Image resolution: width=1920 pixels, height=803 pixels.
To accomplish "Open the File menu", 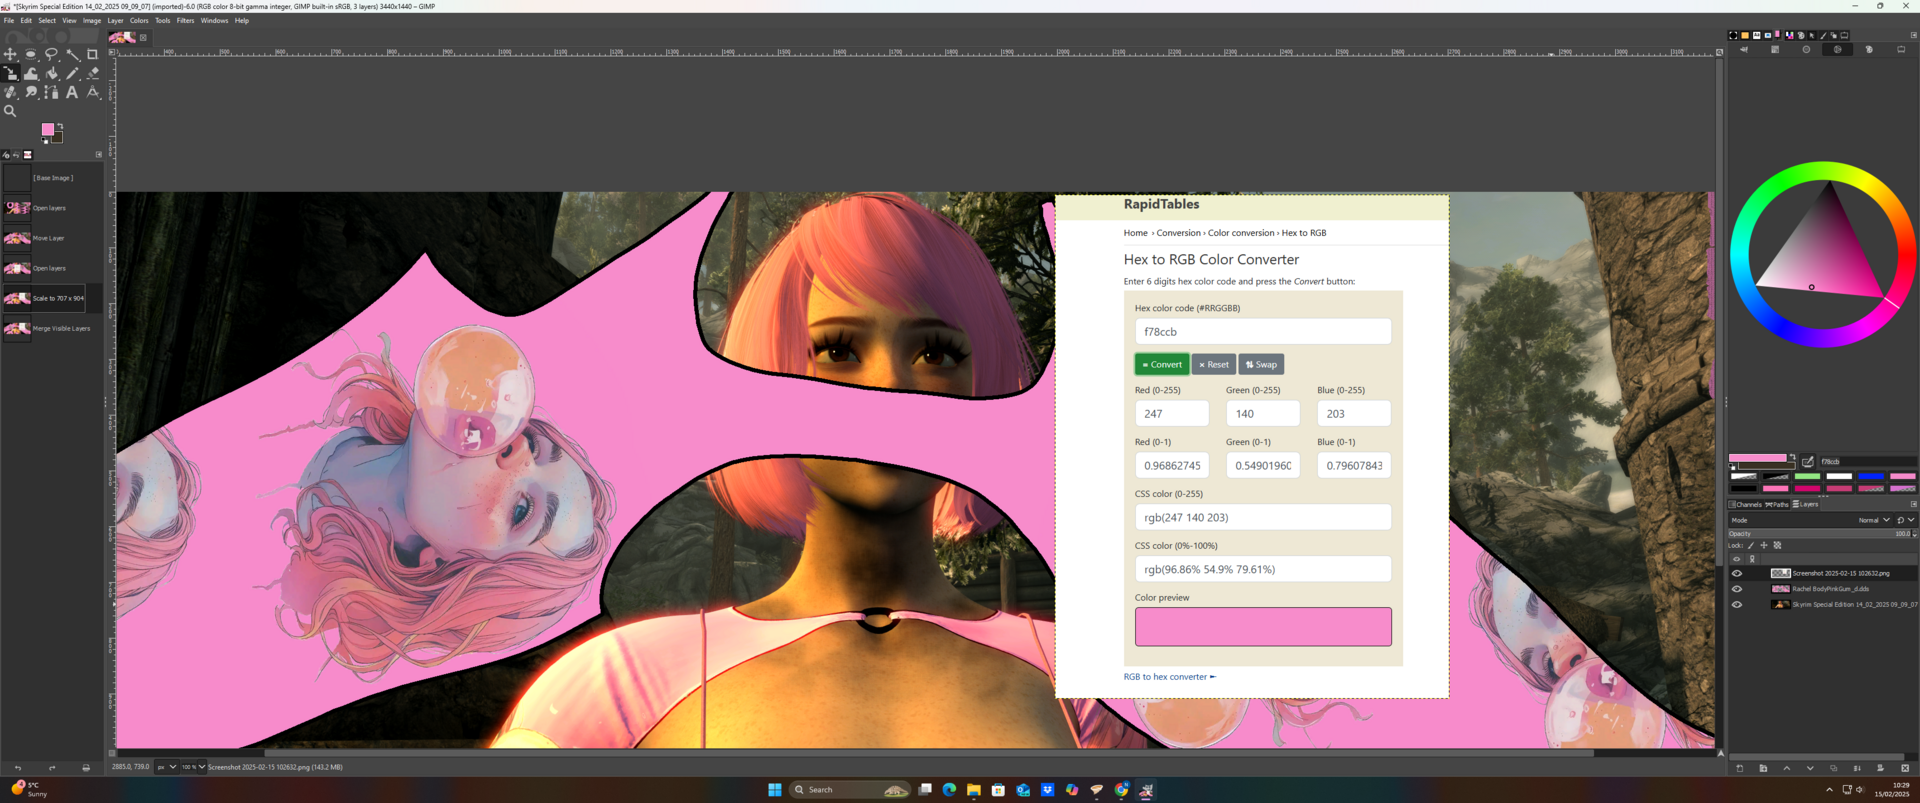I will [9, 20].
